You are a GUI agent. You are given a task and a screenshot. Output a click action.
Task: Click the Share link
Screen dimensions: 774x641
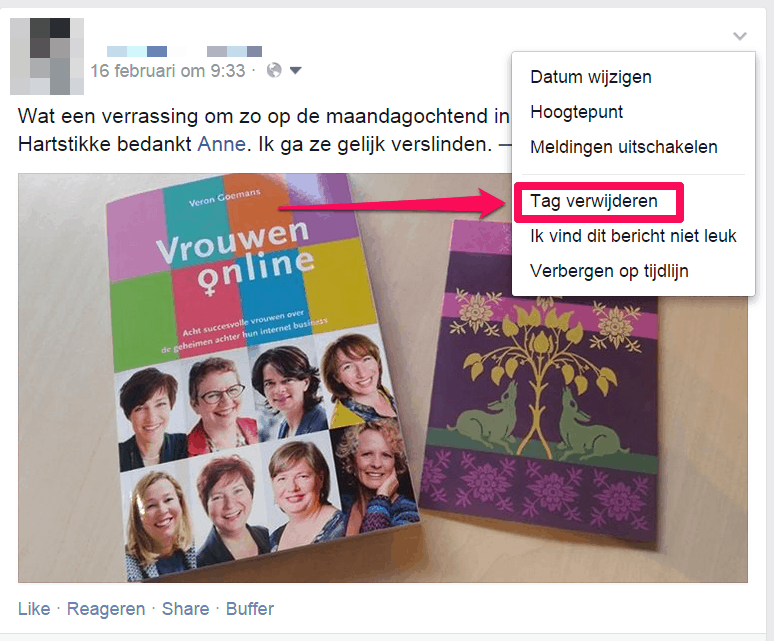pos(186,608)
